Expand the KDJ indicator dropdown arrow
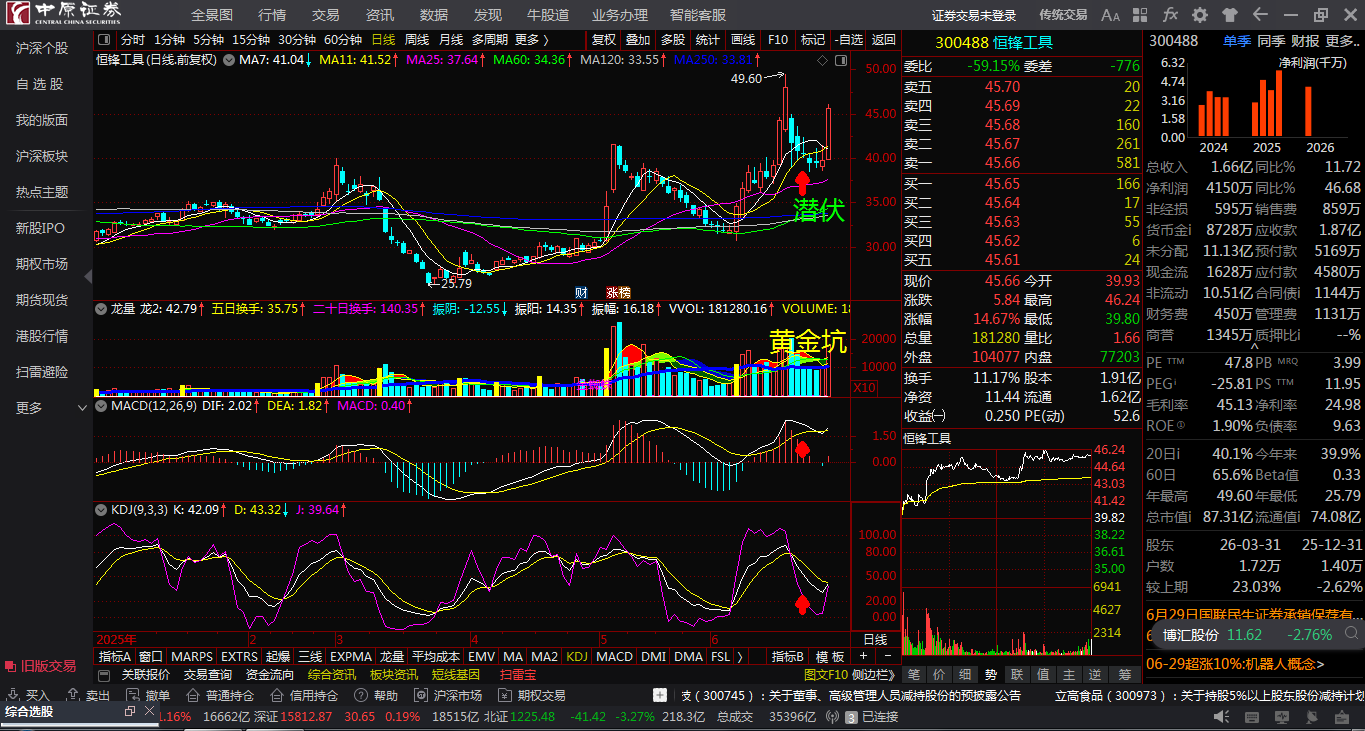 coord(101,510)
